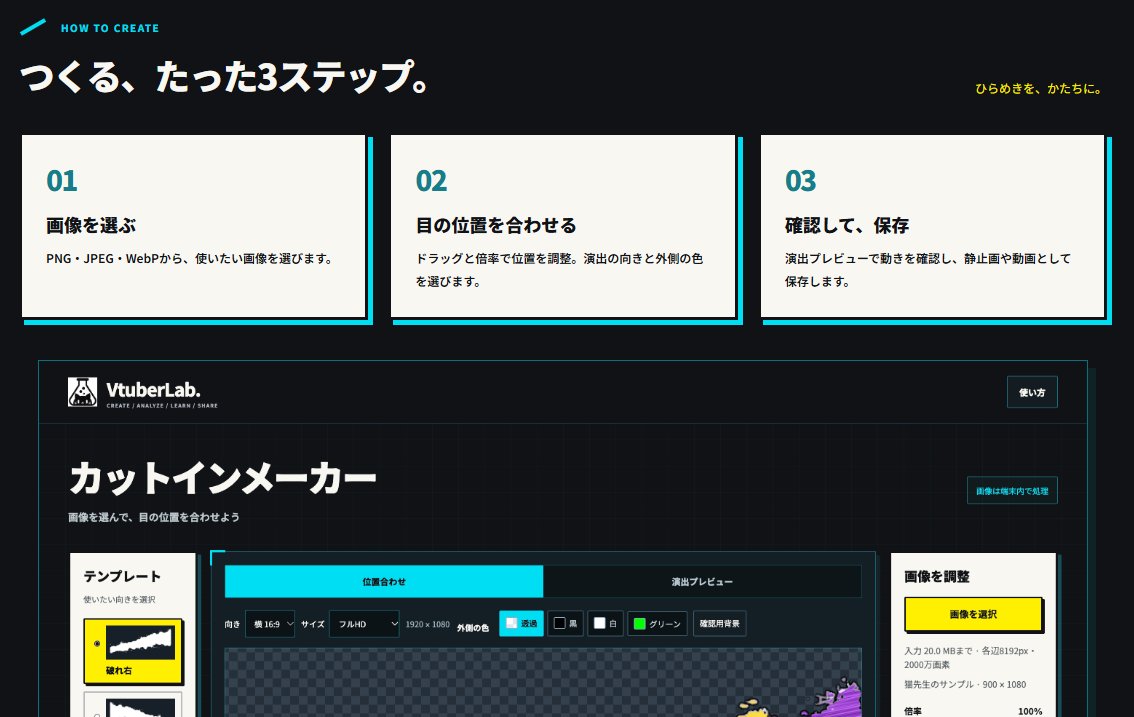This screenshot has height=717, width=1134.
Task: Click the 02 目の位置を合わせる step card
Action: point(563,226)
